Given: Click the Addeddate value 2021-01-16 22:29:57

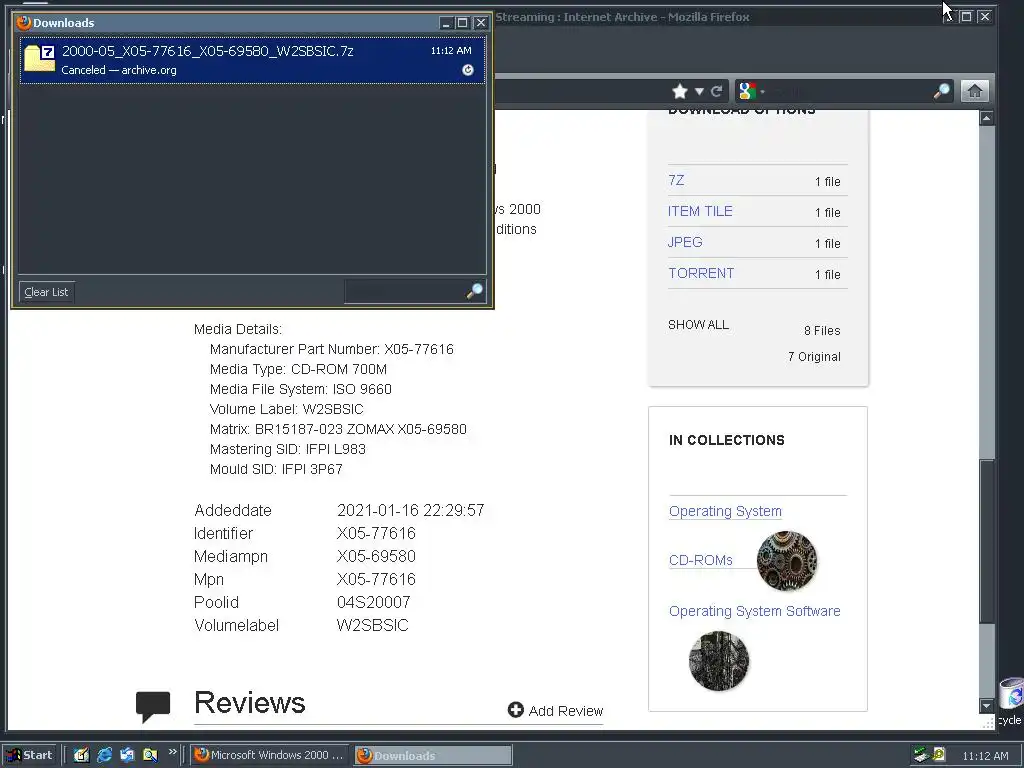Looking at the screenshot, I should click(x=411, y=510).
